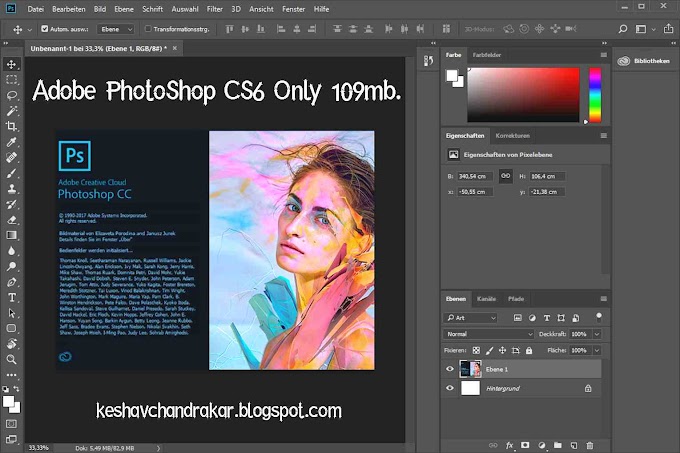Select the Lasso tool
This screenshot has height=453, width=680.
[12, 95]
